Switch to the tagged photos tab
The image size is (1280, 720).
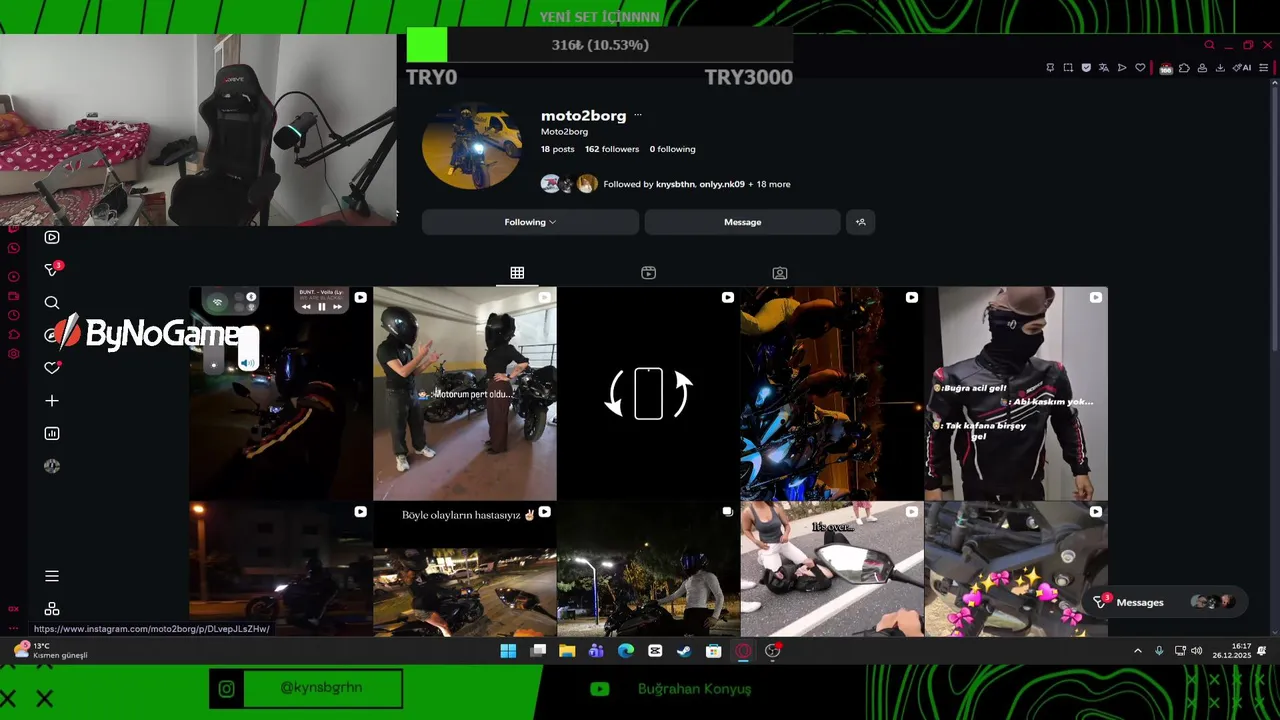(x=780, y=273)
